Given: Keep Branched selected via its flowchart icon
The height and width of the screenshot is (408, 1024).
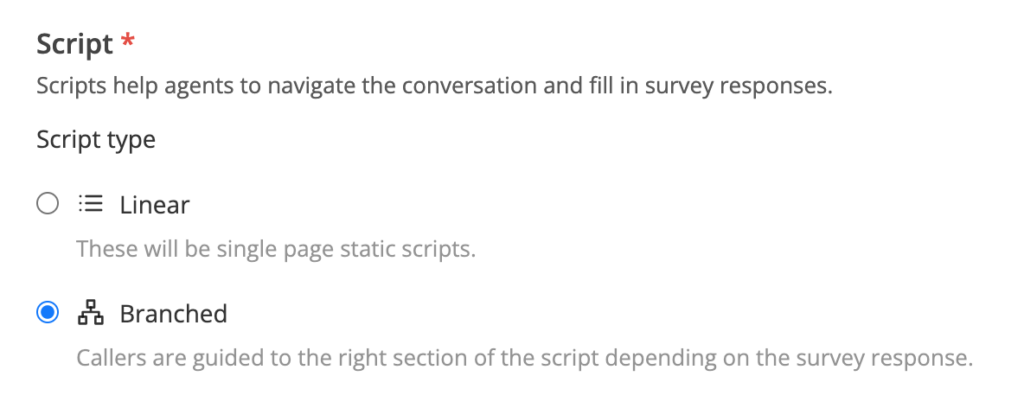Looking at the screenshot, I should point(91,313).
